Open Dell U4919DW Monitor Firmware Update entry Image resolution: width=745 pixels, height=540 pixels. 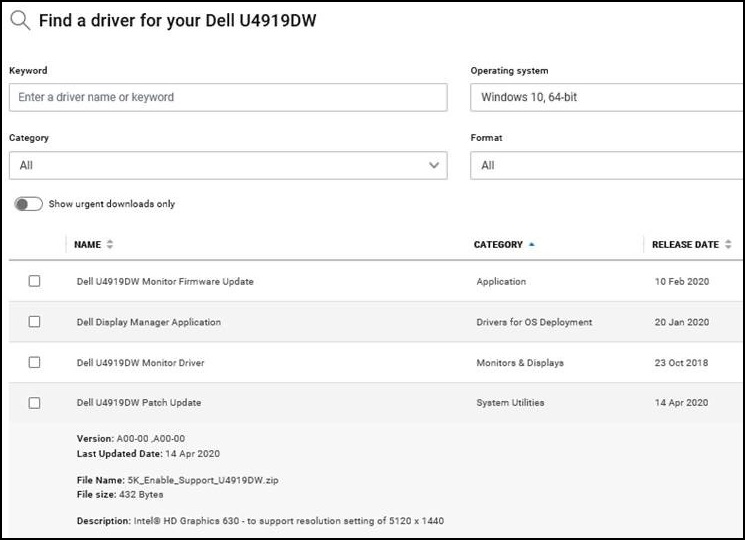point(165,282)
